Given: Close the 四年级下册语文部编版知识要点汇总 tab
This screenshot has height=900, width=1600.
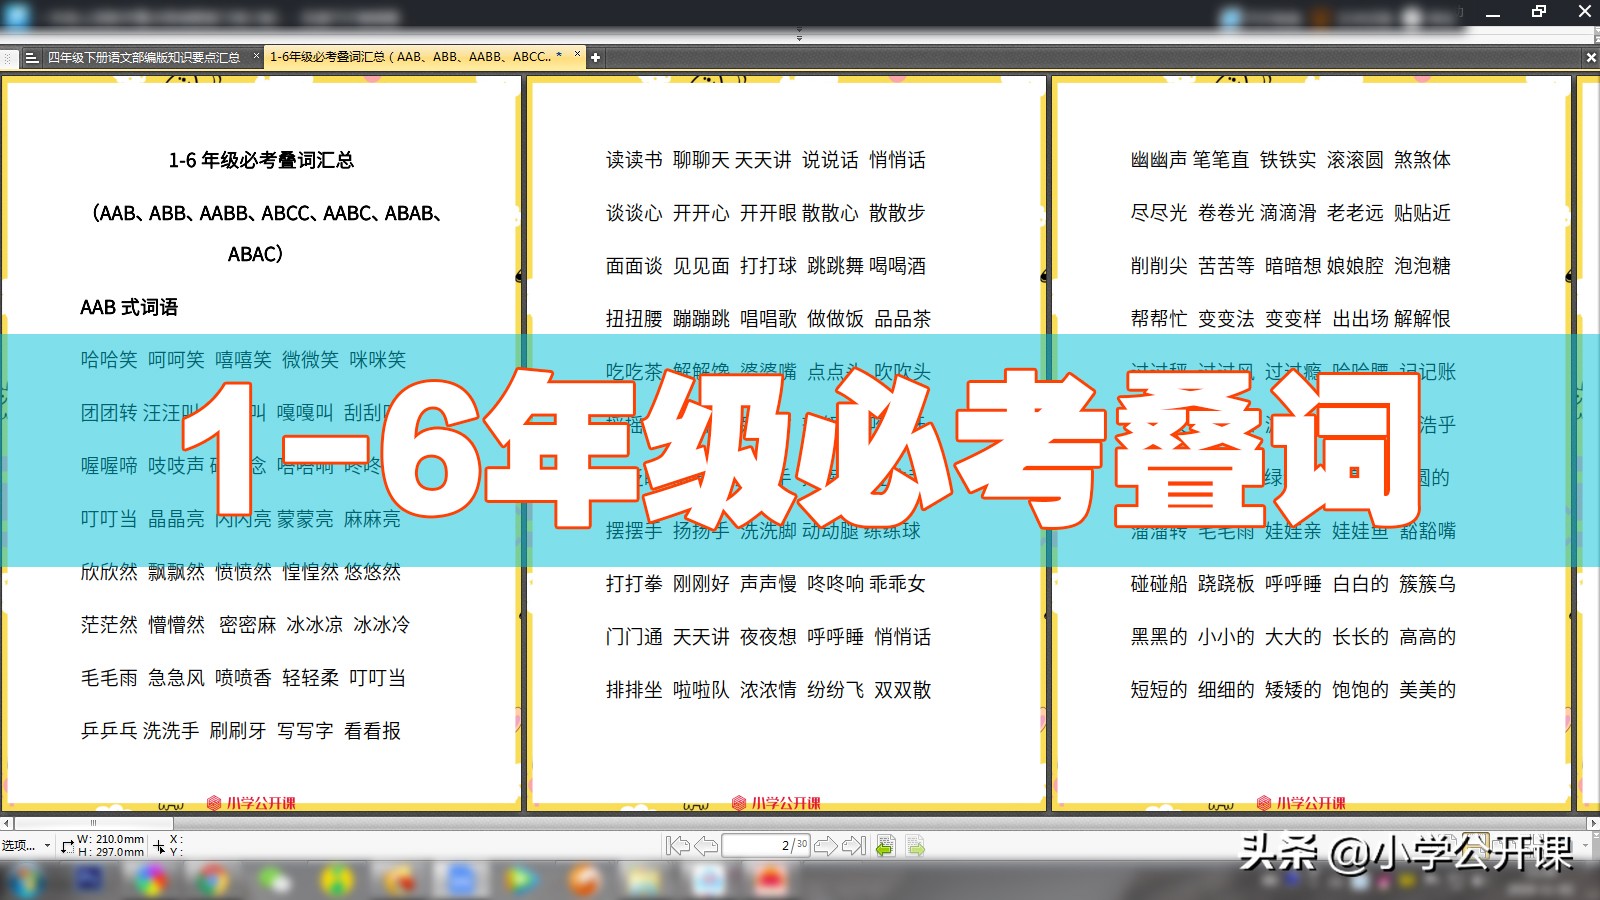Looking at the screenshot, I should (x=256, y=56).
